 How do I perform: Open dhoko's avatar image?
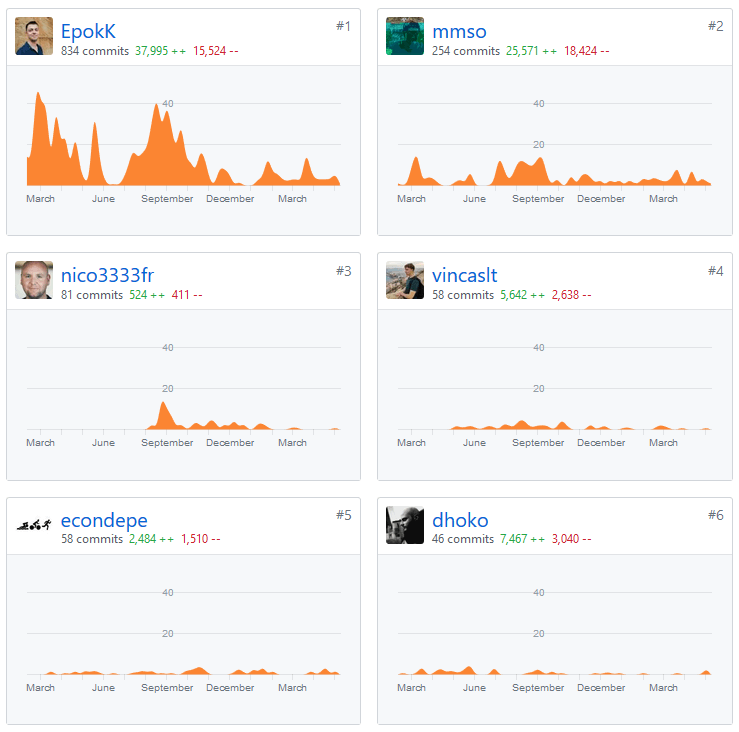coord(405,525)
